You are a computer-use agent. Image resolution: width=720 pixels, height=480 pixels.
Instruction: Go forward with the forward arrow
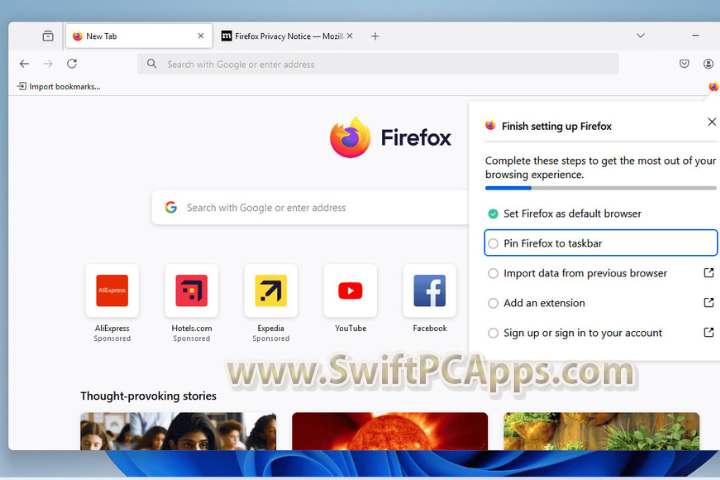[x=48, y=64]
